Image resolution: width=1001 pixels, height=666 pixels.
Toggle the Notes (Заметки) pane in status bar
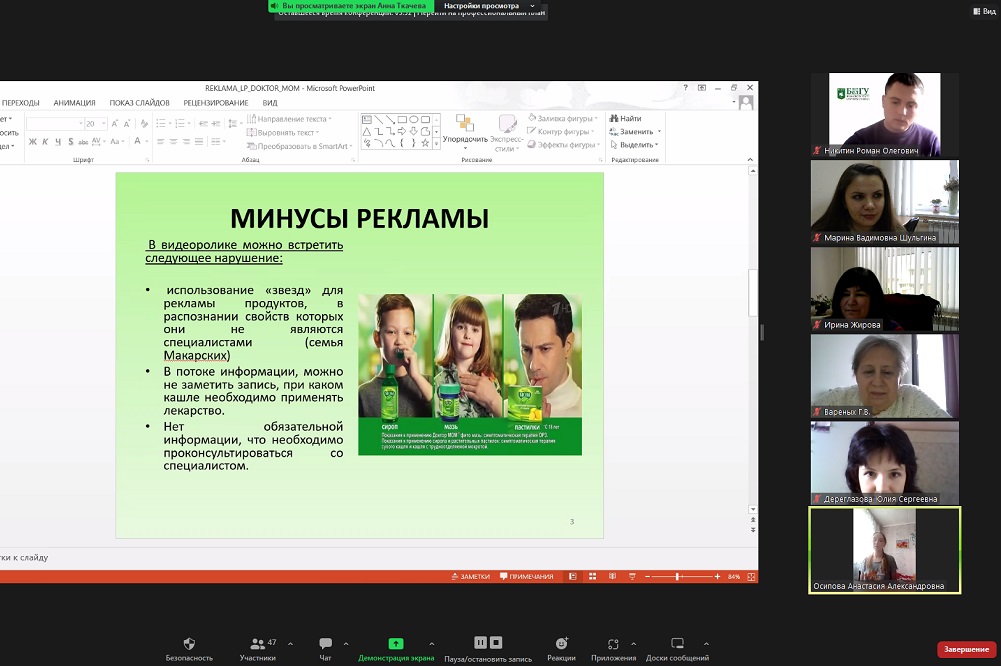point(472,577)
